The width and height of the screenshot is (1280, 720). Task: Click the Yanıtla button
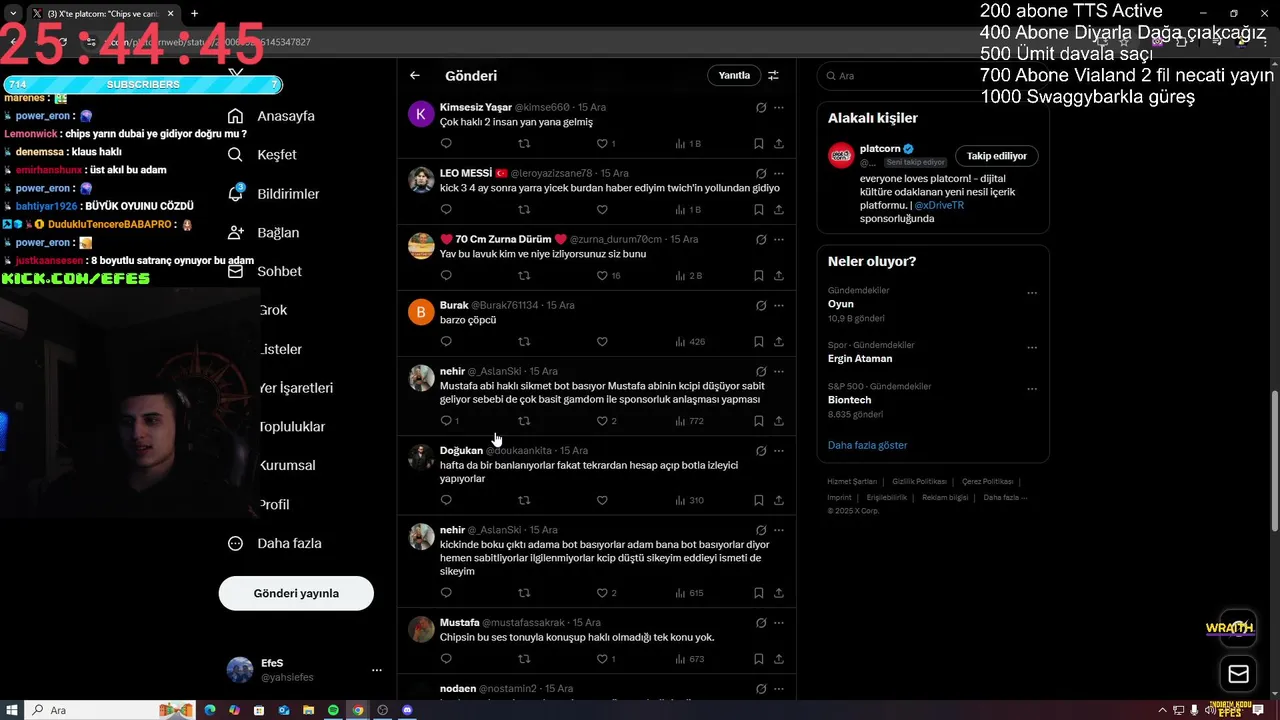(x=734, y=76)
